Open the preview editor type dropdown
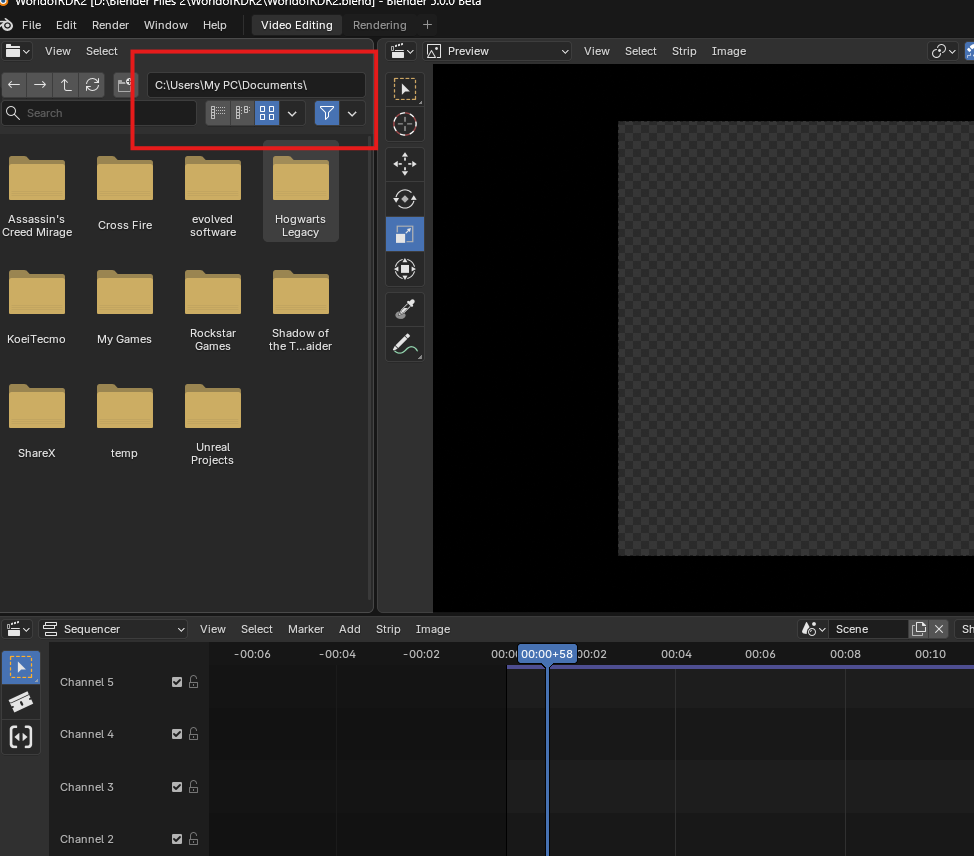974x856 pixels. tap(402, 51)
